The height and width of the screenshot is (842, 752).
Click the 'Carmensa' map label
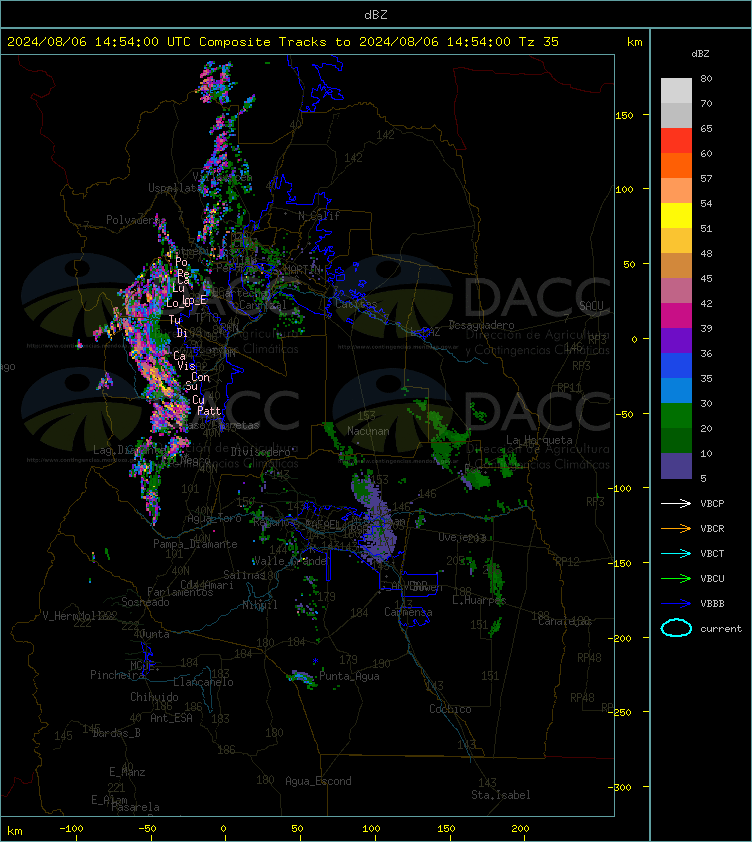[408, 612]
